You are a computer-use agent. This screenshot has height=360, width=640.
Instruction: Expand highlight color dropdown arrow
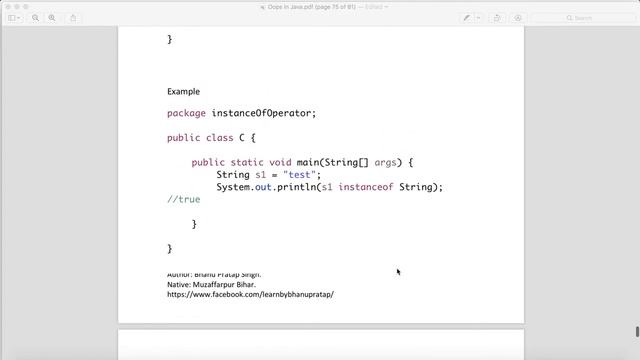tap(478, 18)
